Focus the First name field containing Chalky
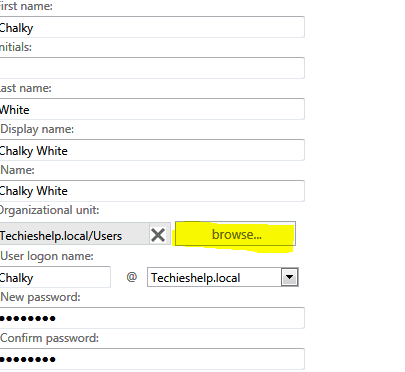The image size is (405, 372). [152, 27]
